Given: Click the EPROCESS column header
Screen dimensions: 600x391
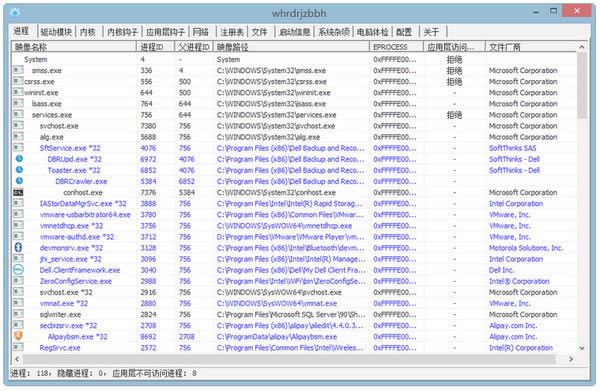Looking at the screenshot, I should pos(397,47).
